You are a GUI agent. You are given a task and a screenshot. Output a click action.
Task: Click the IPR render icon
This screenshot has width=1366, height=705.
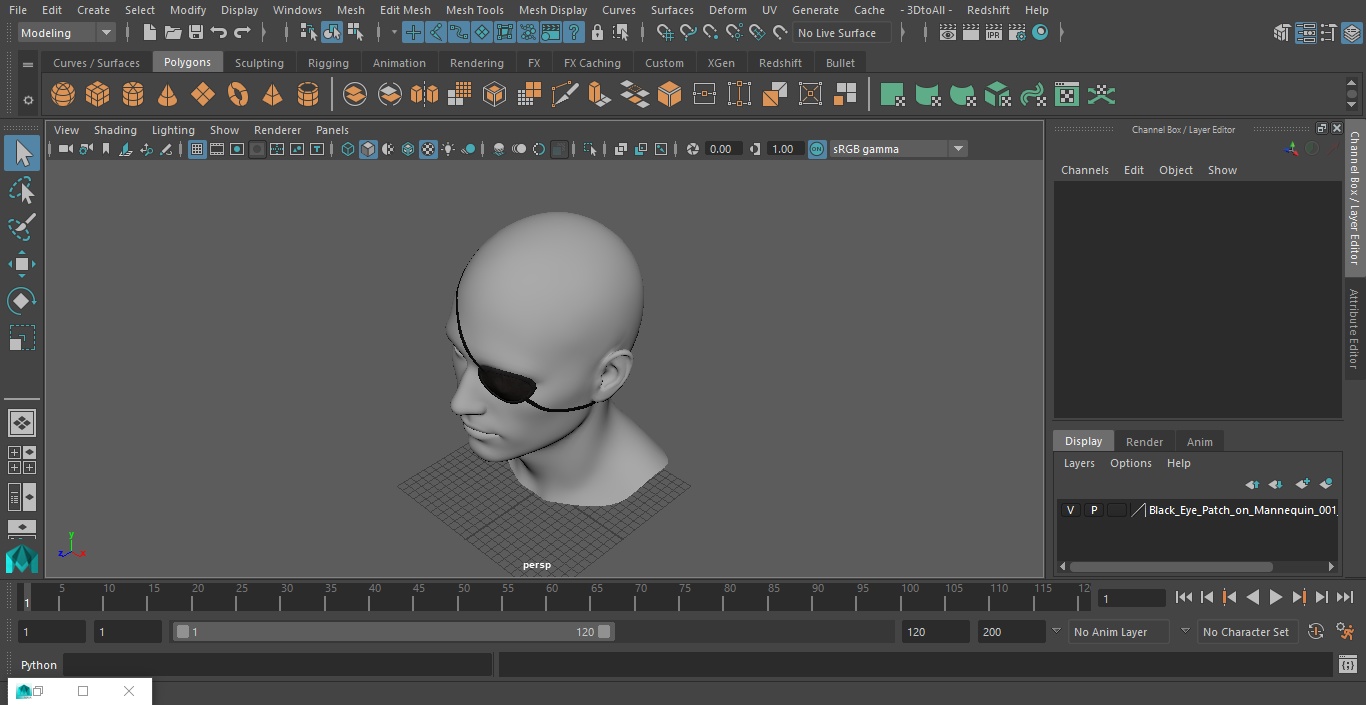pyautogui.click(x=993, y=33)
